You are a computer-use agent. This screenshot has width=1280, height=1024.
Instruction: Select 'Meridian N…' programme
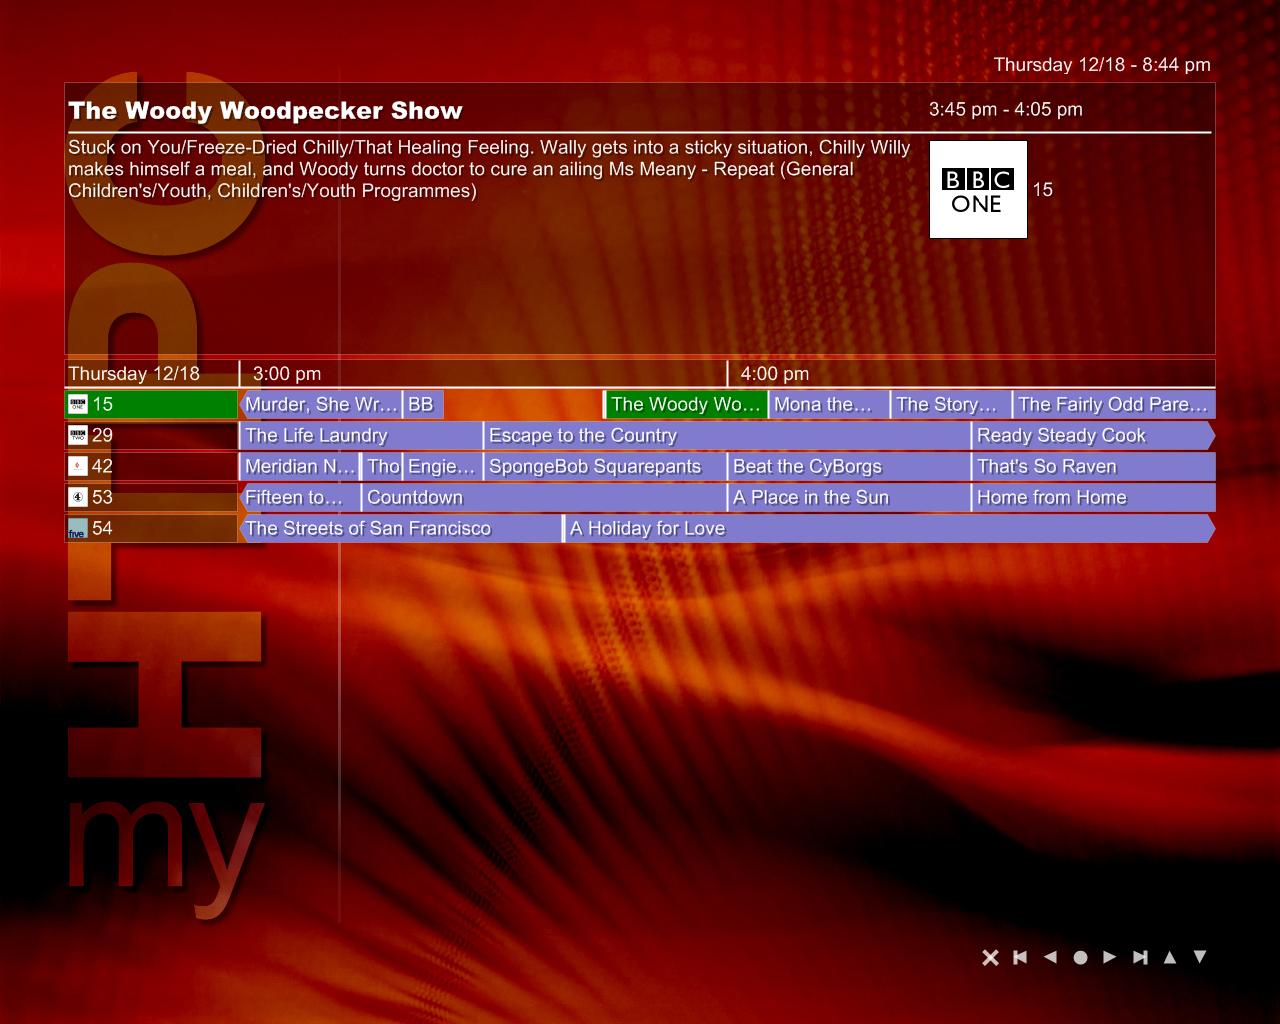[300, 467]
